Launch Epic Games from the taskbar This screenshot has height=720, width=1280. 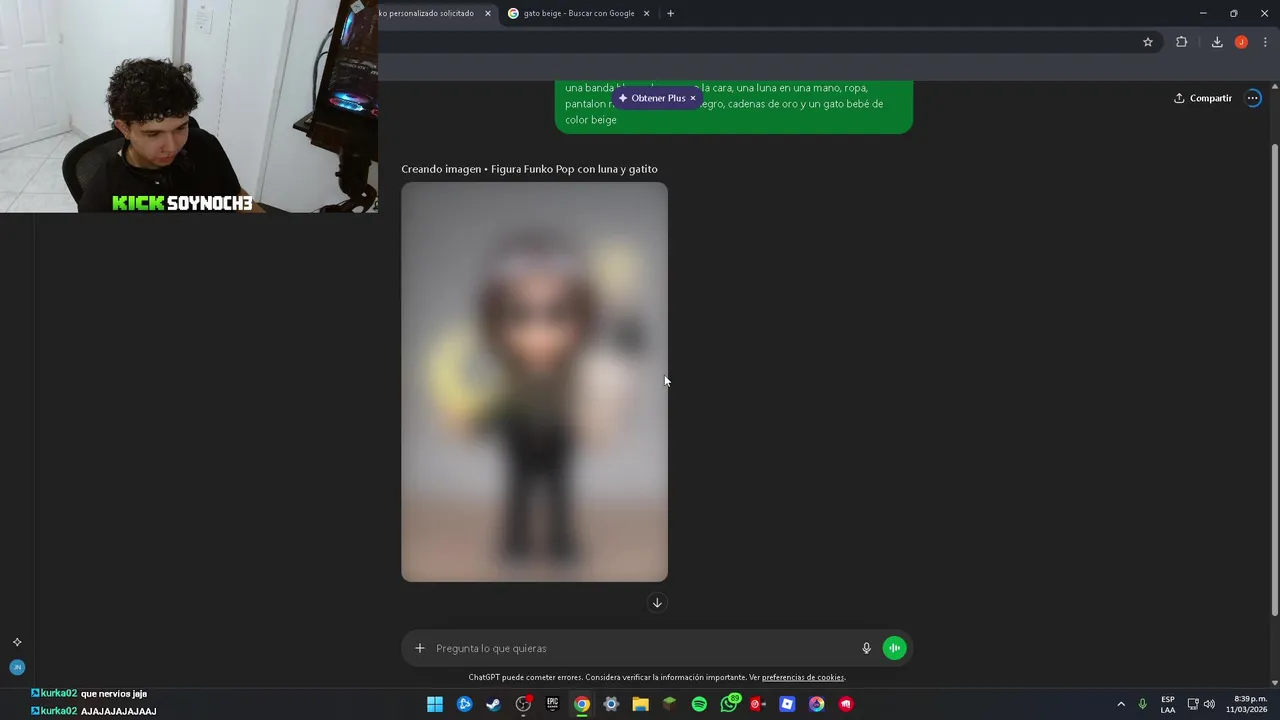[552, 704]
